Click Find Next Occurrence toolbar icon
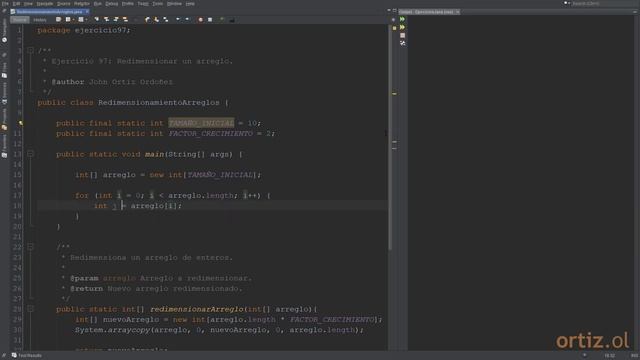 (116, 20)
